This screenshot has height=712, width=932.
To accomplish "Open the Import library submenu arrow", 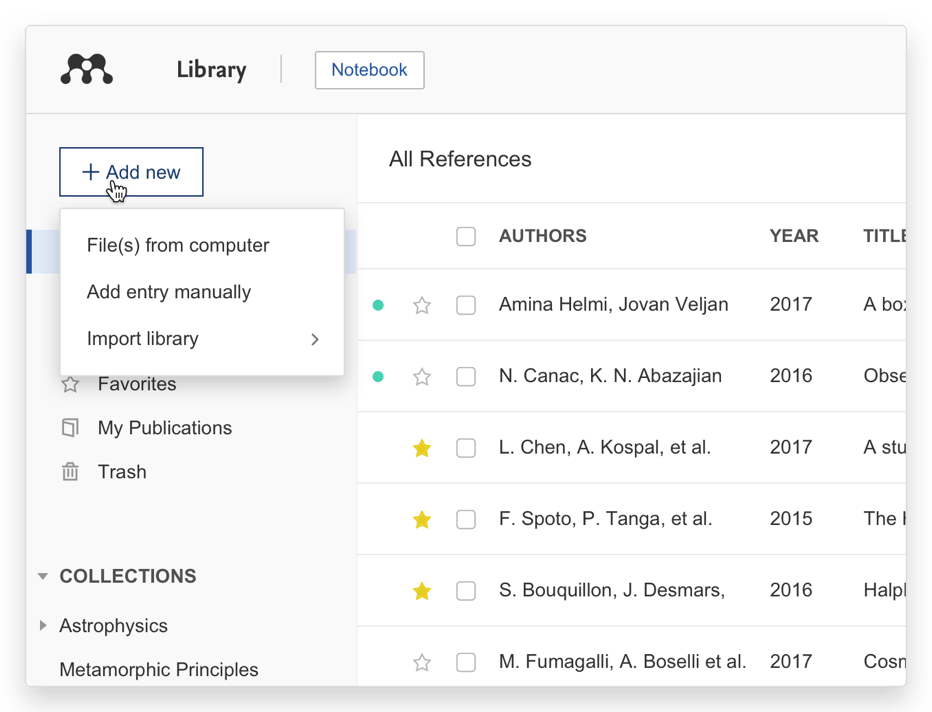I will pos(314,339).
